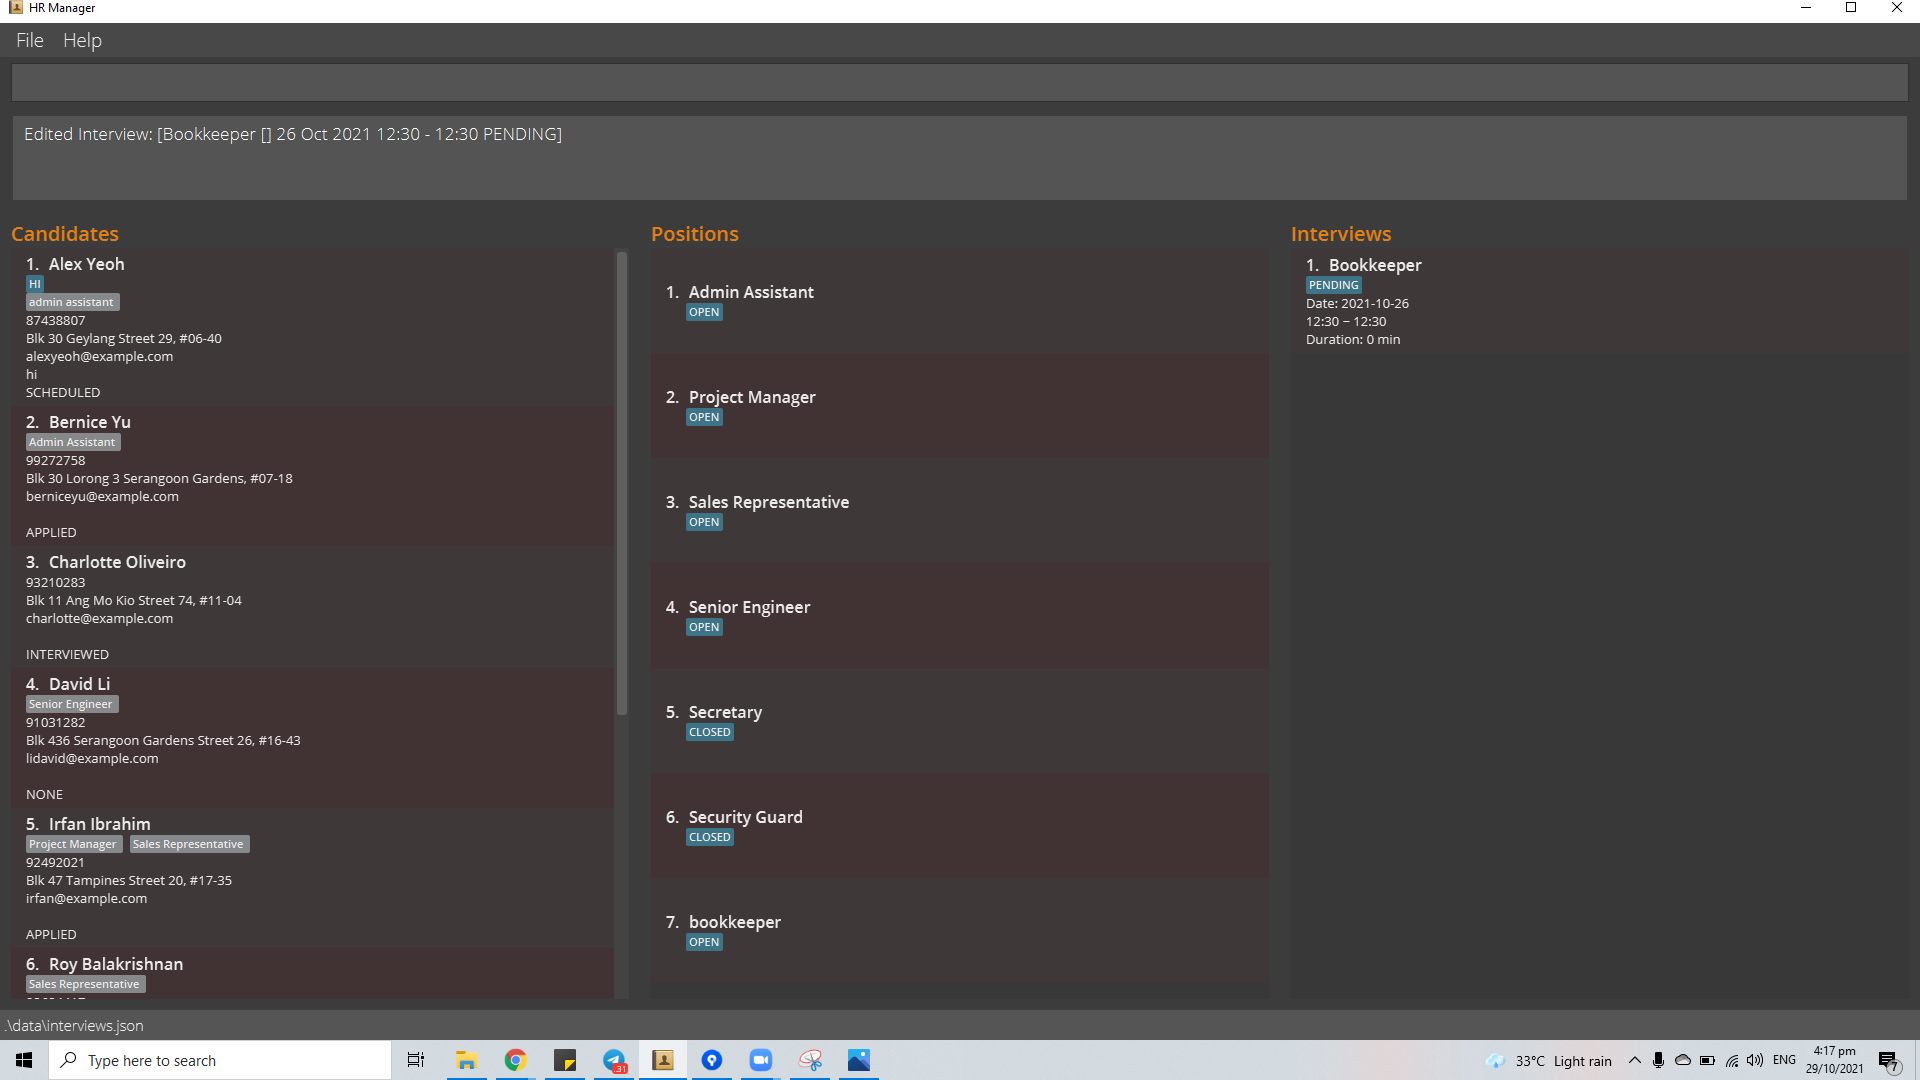Open Task View from the taskbar

[x=416, y=1060]
